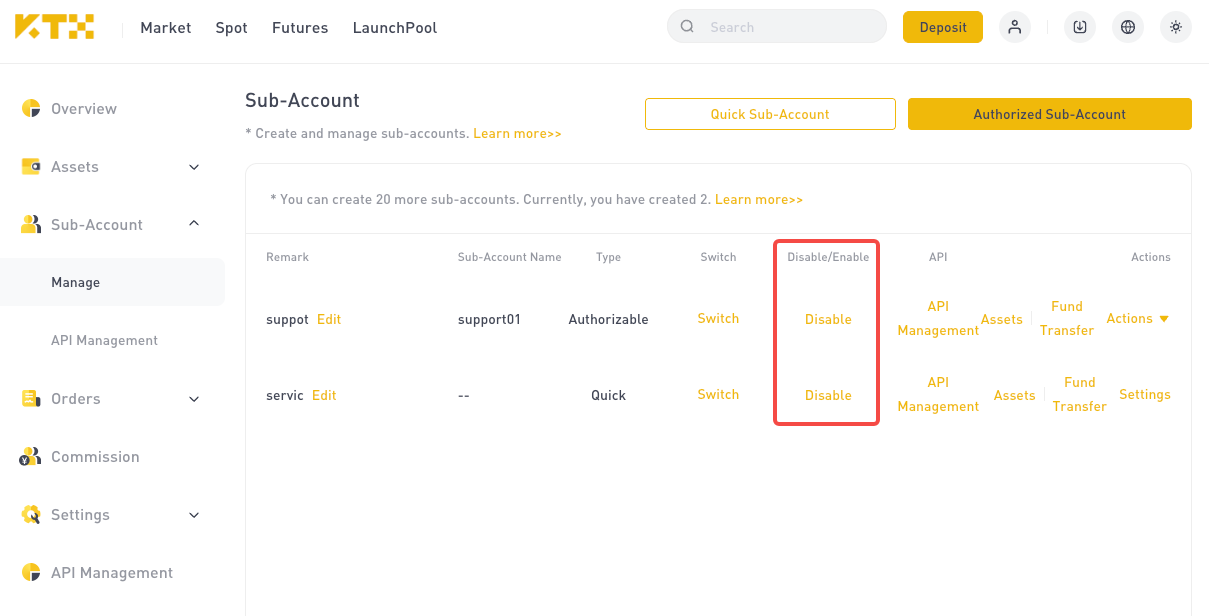Screen dimensions: 1209x616
Task: Click the Orders sidebar icon
Action: (31, 398)
